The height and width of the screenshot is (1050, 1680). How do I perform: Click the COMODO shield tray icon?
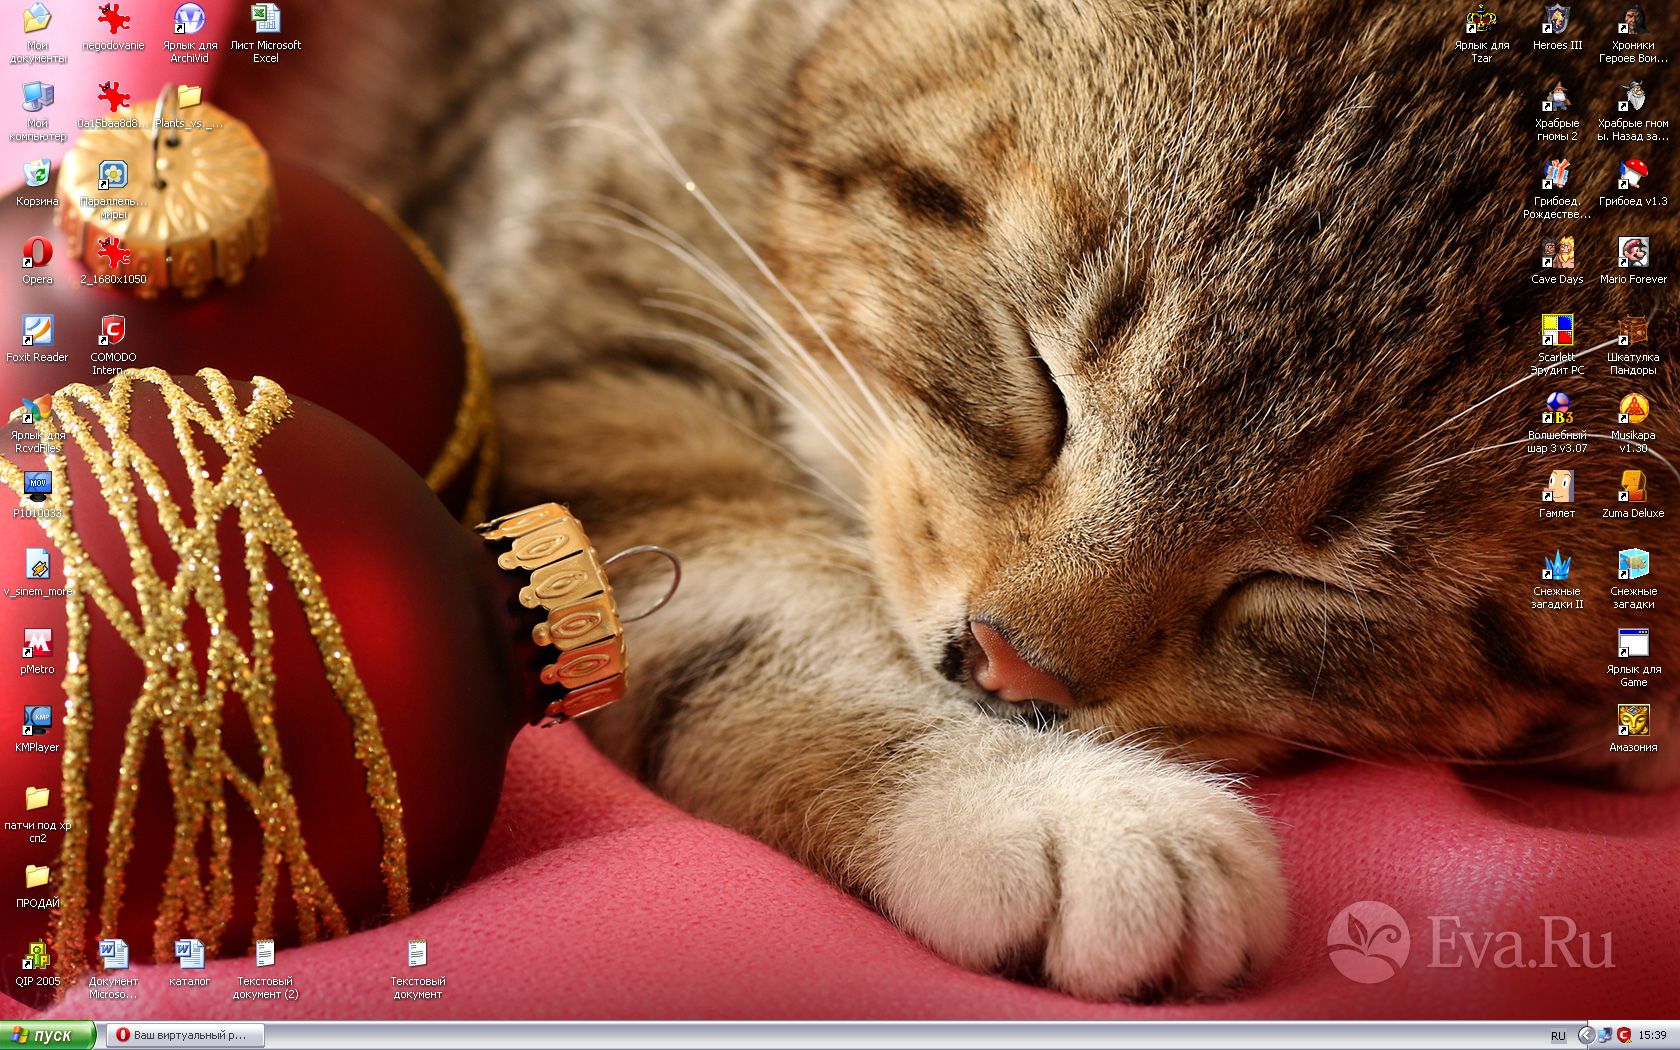click(1624, 1035)
